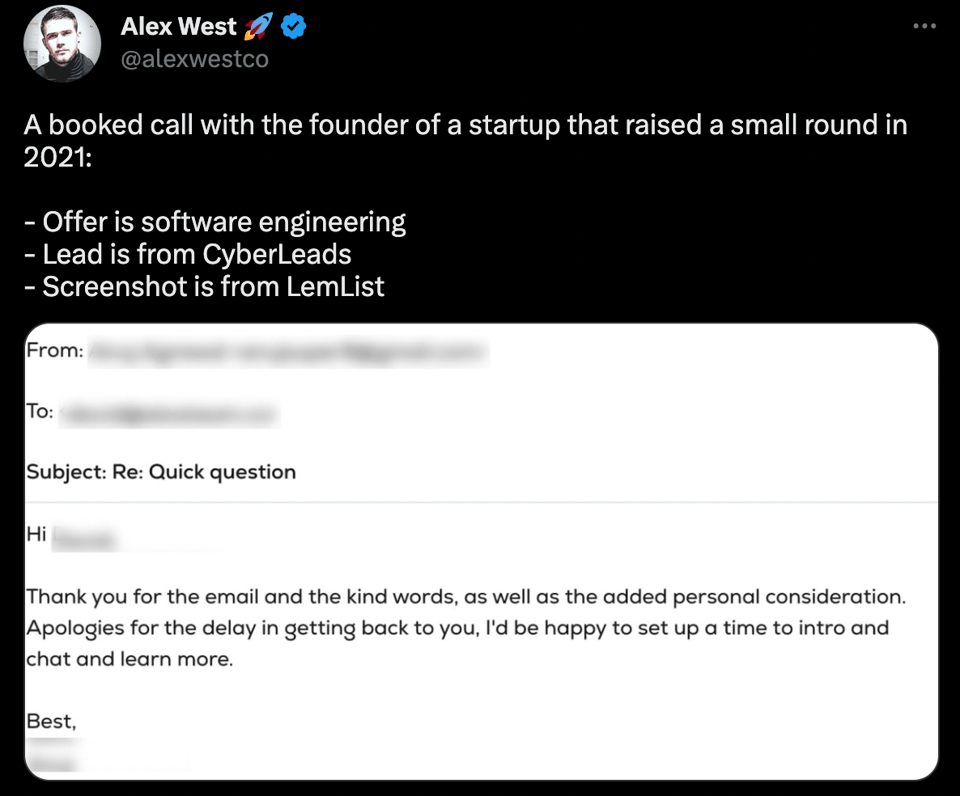Click the "2021:" text in the tweet
This screenshot has height=796, width=960.
pos(57,158)
